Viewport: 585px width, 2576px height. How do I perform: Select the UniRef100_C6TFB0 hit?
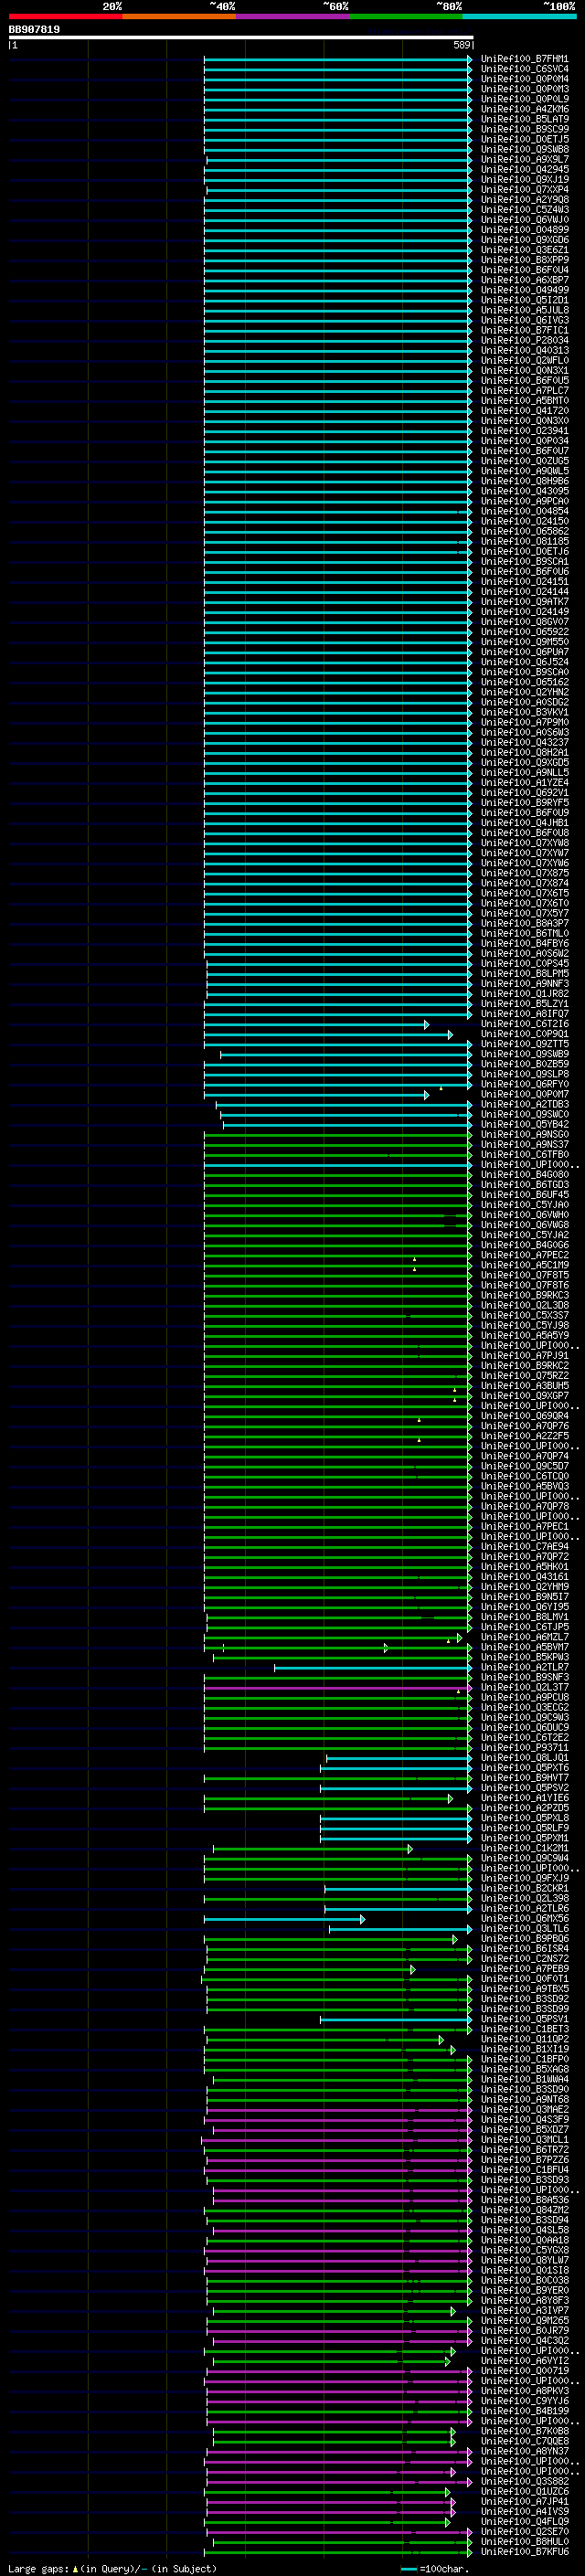coord(524,1154)
